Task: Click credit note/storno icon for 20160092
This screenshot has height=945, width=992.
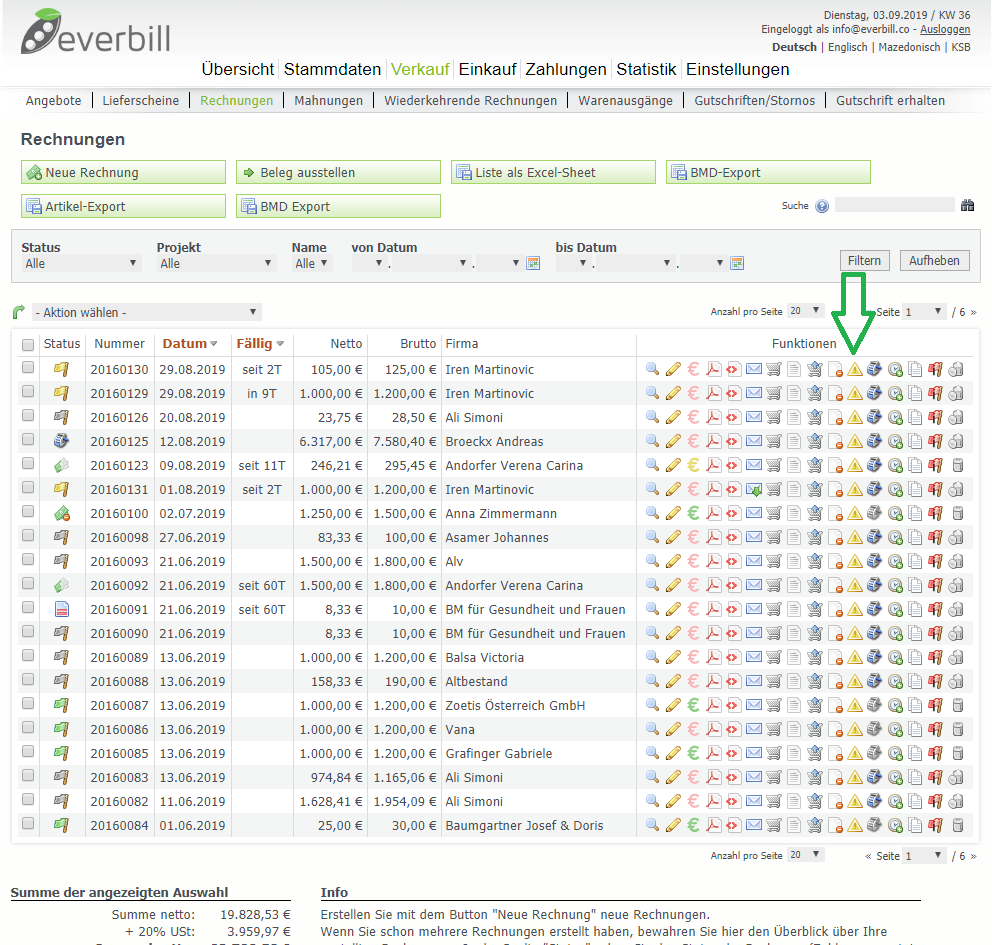Action: click(835, 586)
